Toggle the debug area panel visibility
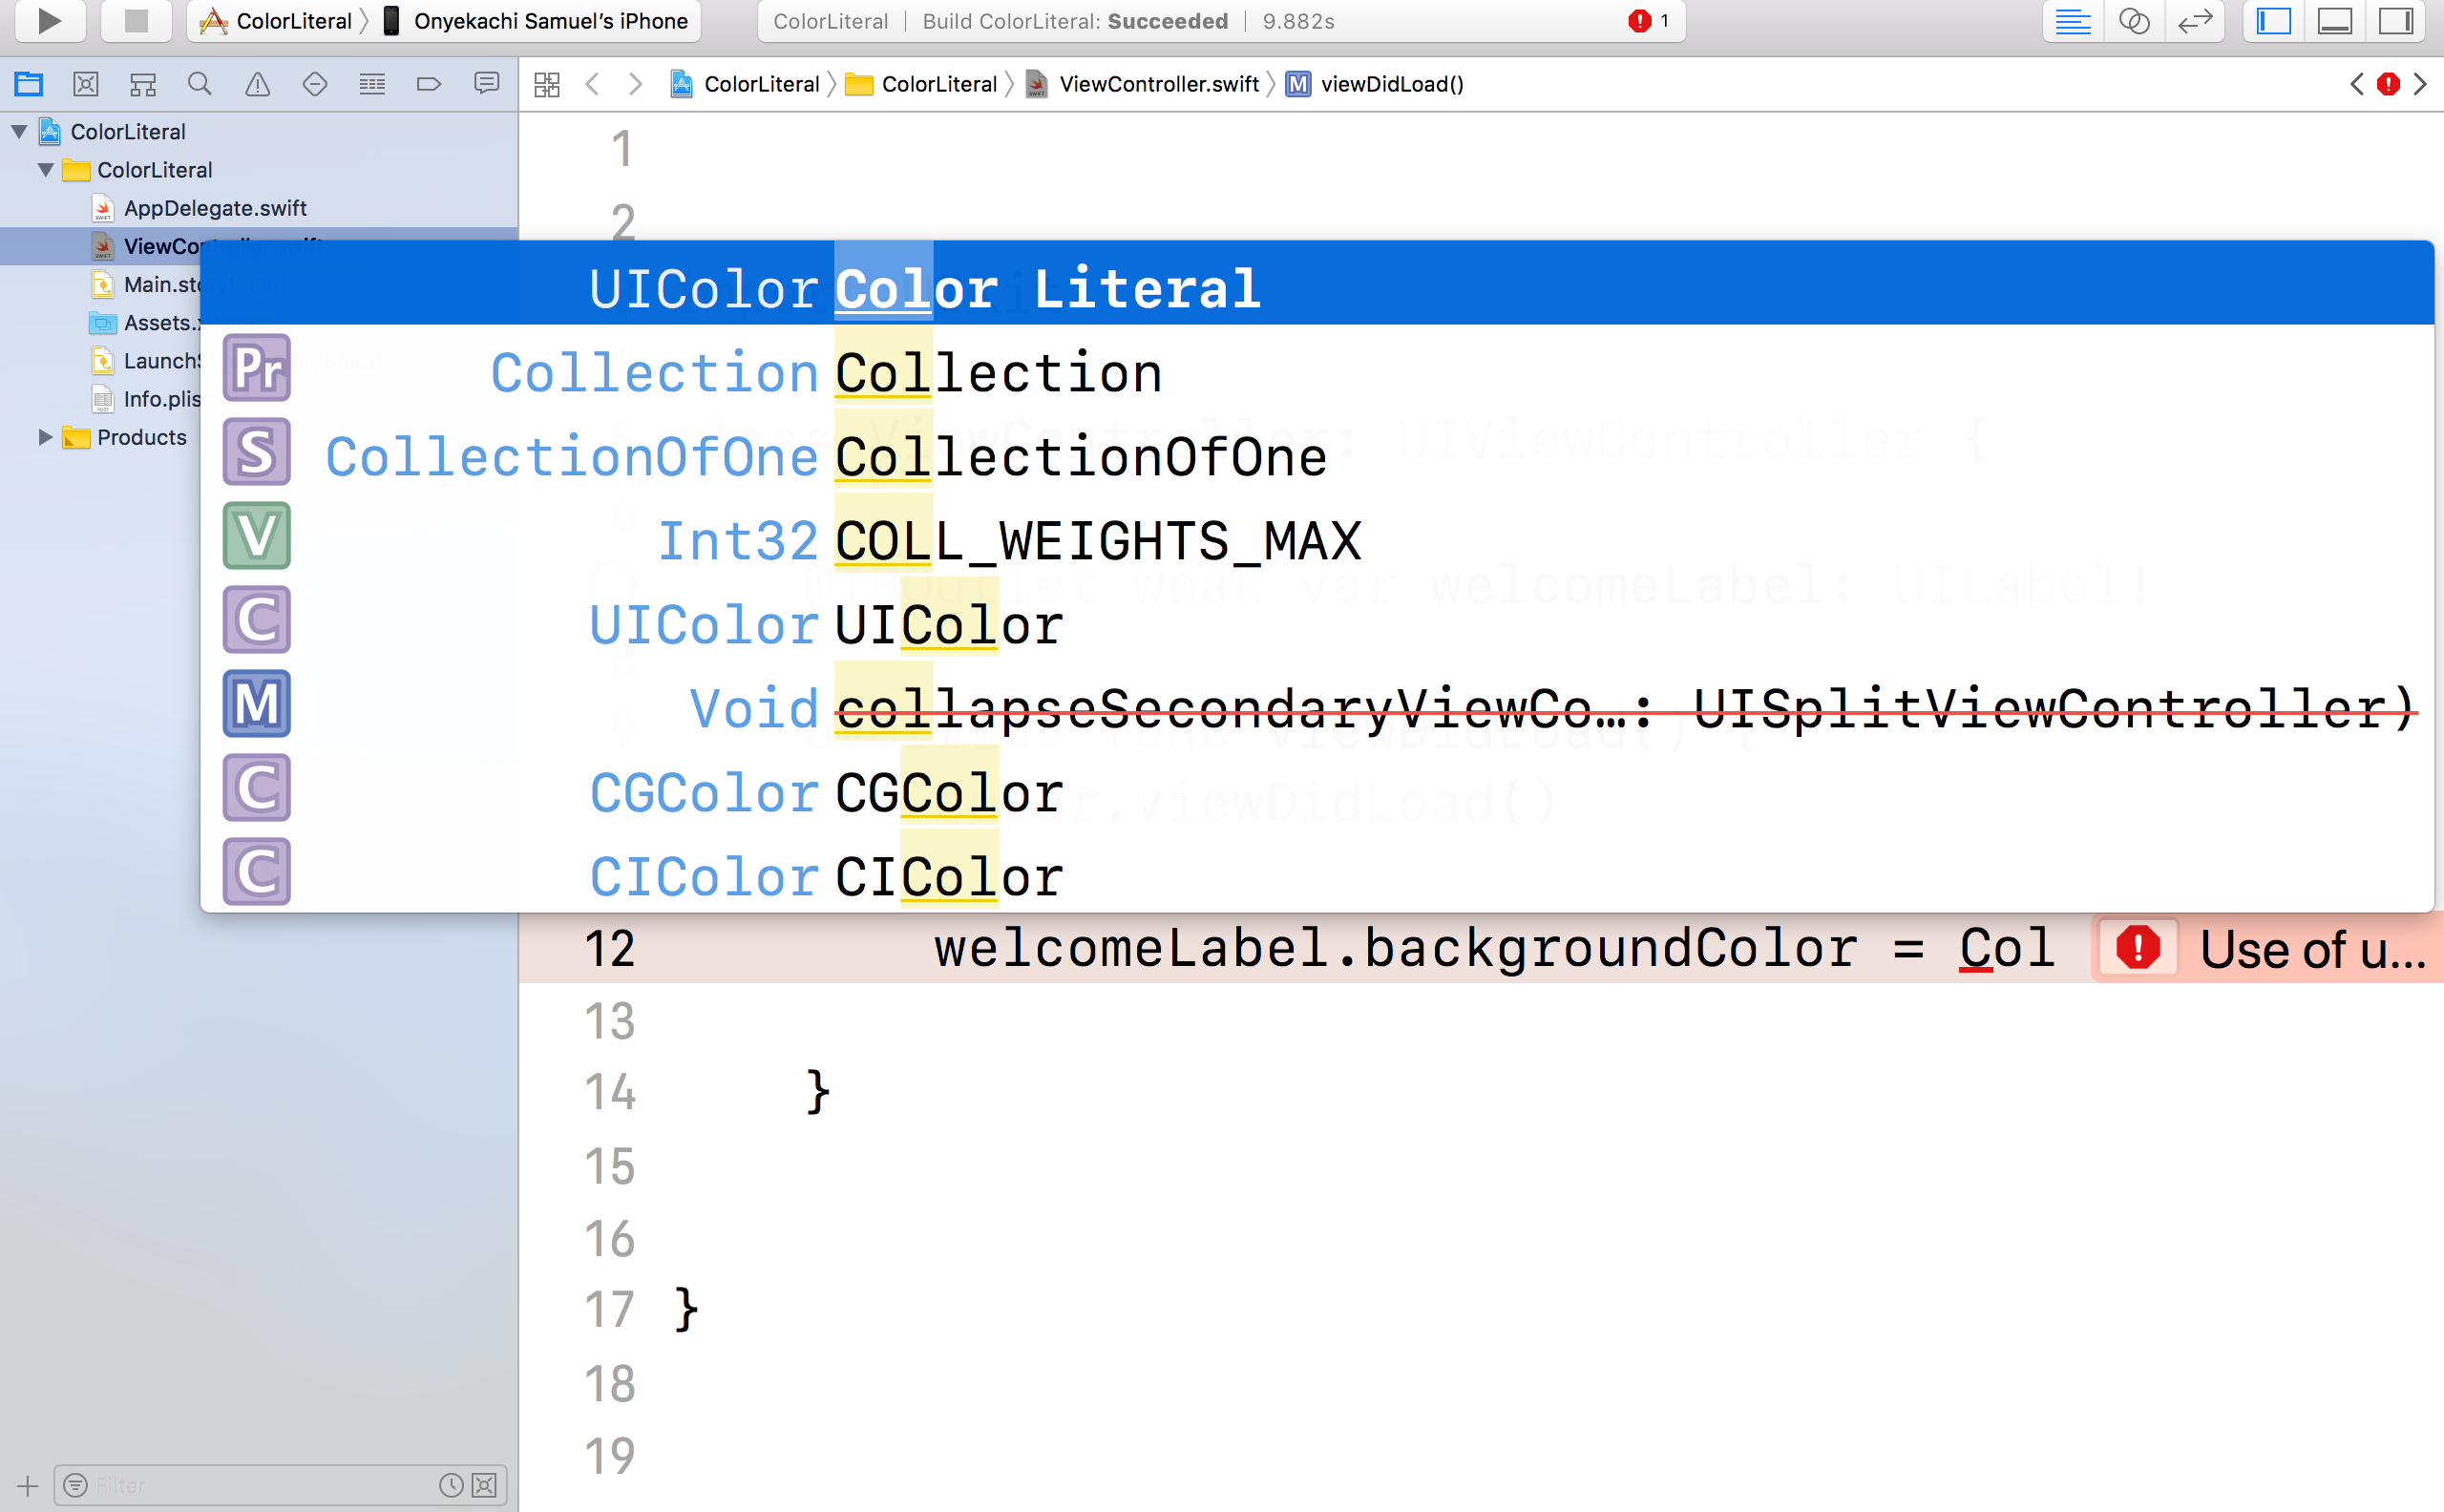The height and width of the screenshot is (1512, 2444). (x=2334, y=20)
